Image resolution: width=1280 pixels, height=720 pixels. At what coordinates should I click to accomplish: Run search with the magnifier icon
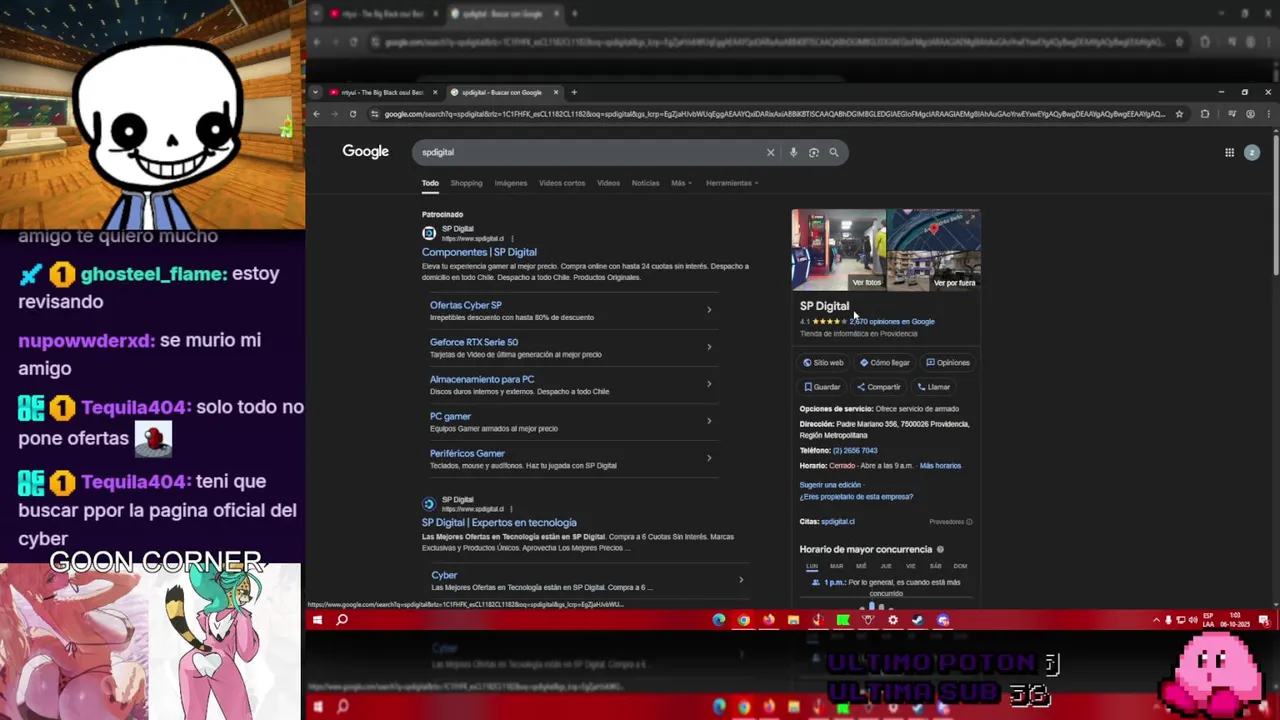click(834, 153)
